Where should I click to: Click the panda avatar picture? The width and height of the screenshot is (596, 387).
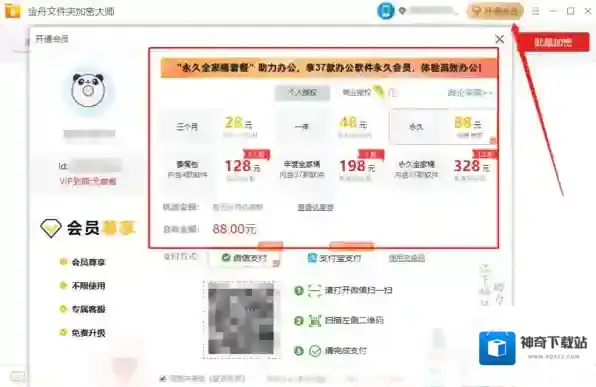click(x=88, y=90)
